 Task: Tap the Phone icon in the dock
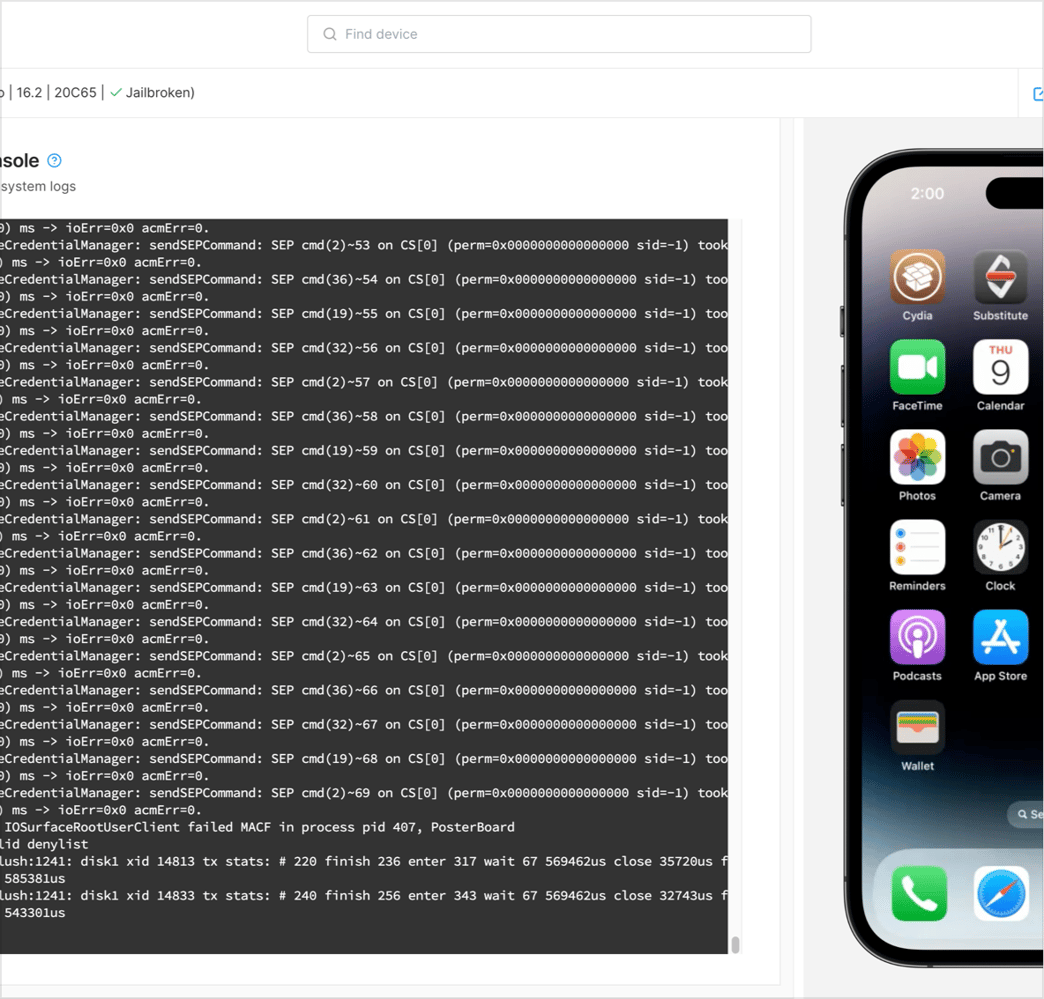pos(917,894)
